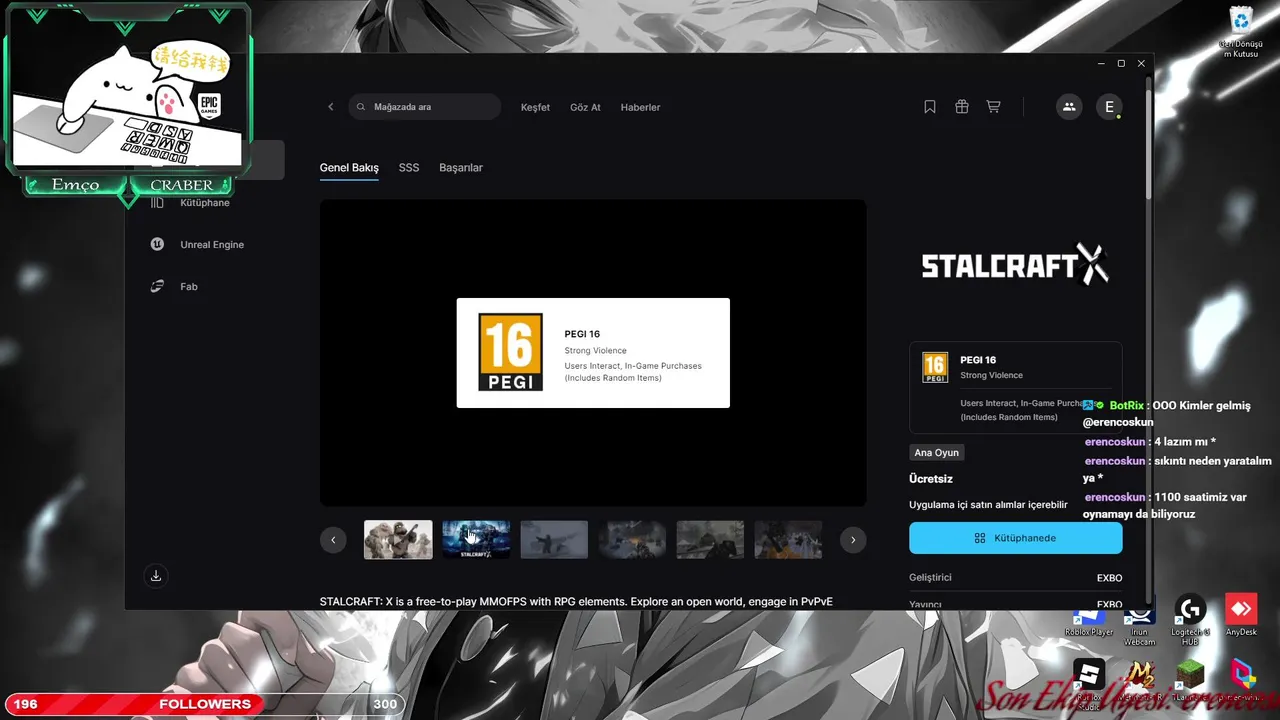This screenshot has width=1280, height=720.
Task: Open the gift redeem icon
Action: (x=962, y=107)
